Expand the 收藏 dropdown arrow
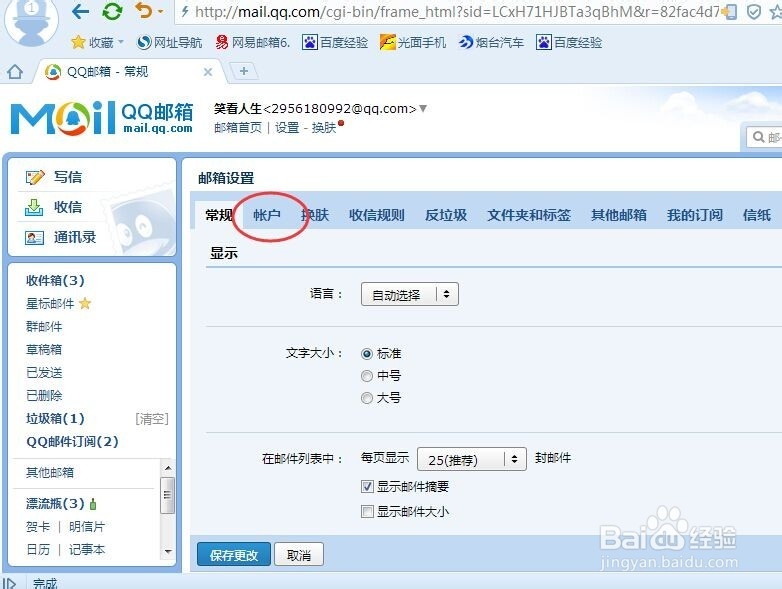 [121, 42]
